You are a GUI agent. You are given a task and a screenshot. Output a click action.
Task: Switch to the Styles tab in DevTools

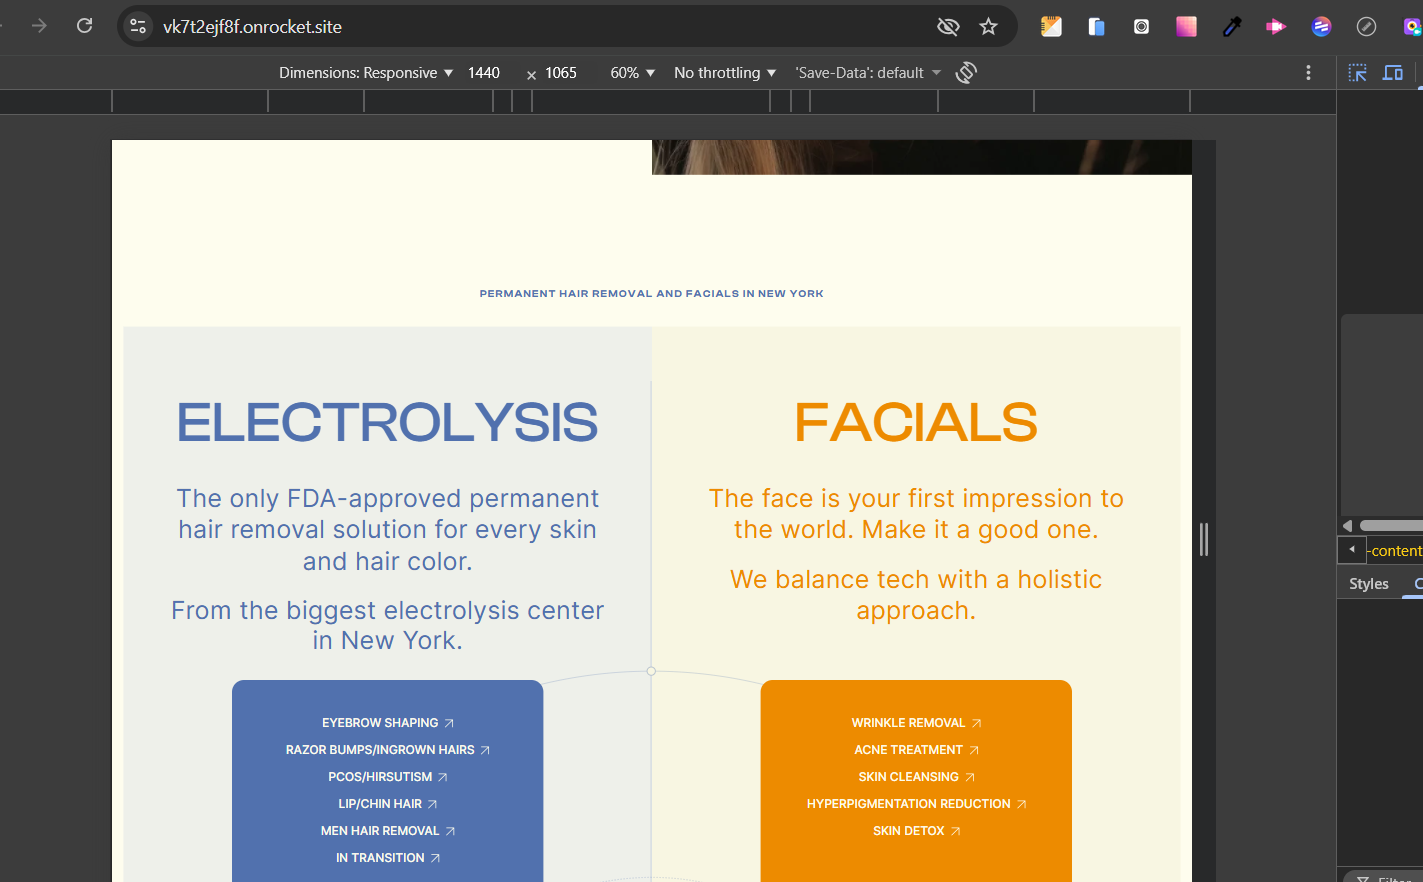(1369, 584)
